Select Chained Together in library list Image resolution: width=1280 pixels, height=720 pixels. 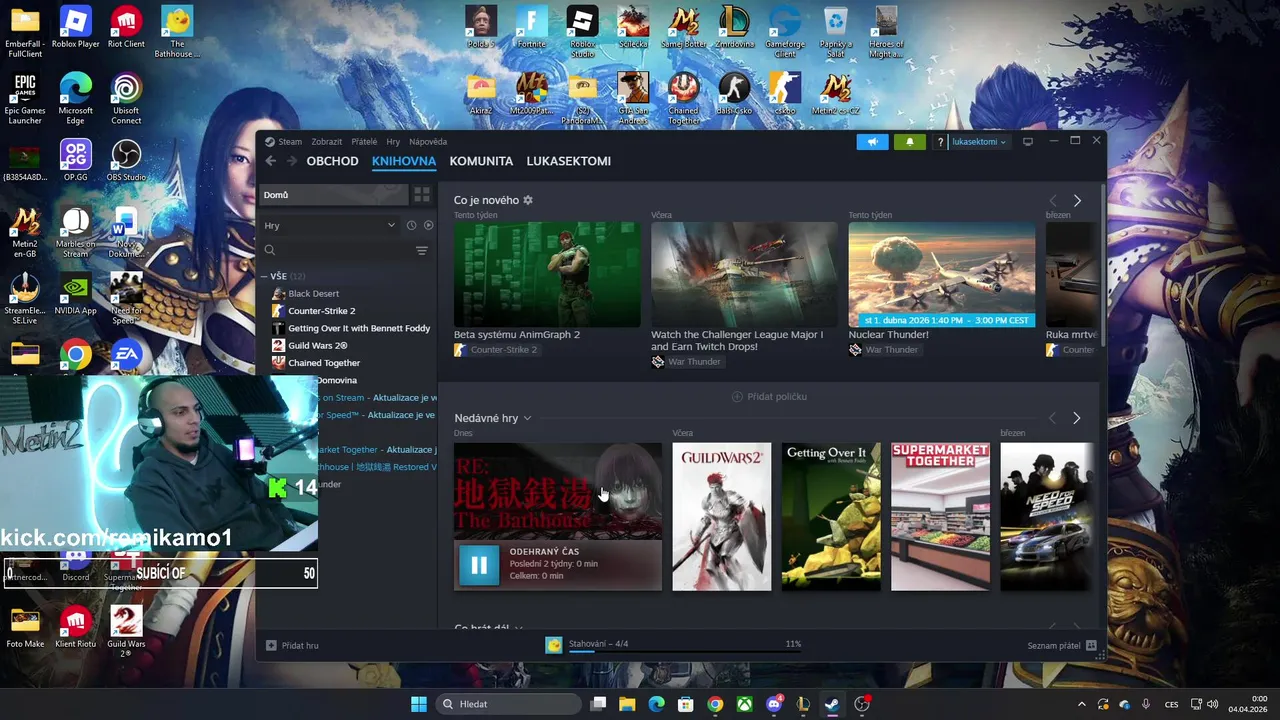point(323,362)
